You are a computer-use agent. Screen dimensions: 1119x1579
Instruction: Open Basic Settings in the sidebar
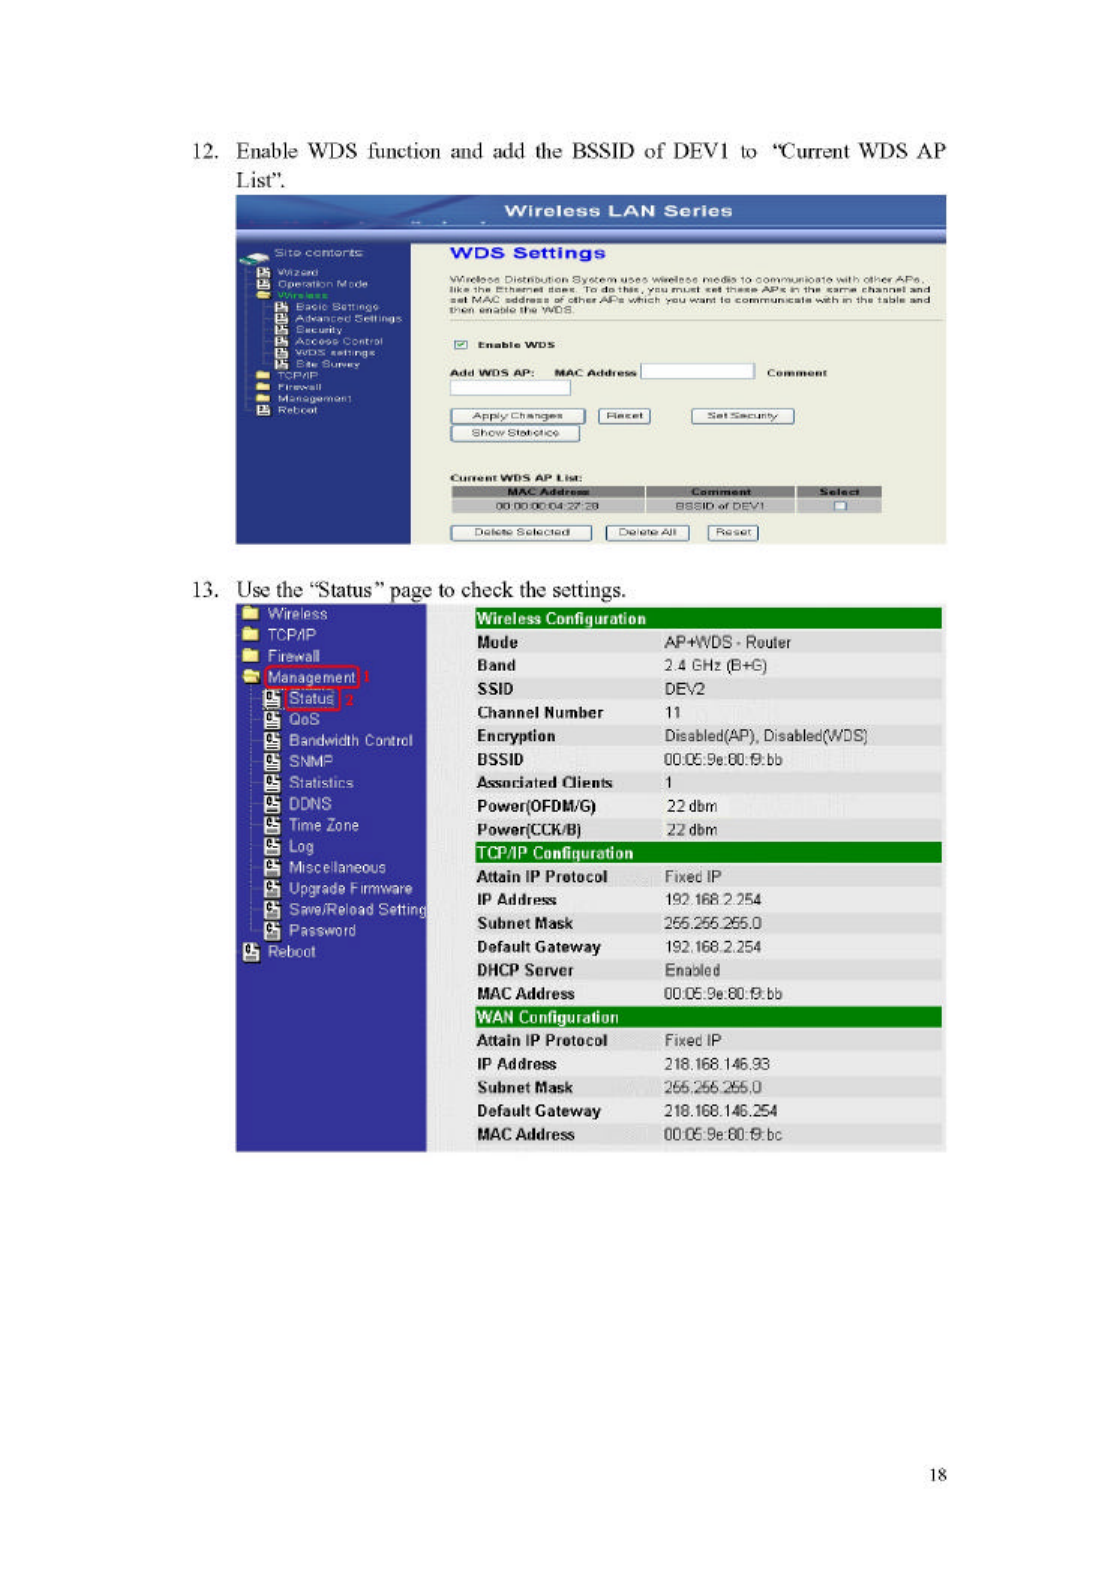click(x=337, y=307)
